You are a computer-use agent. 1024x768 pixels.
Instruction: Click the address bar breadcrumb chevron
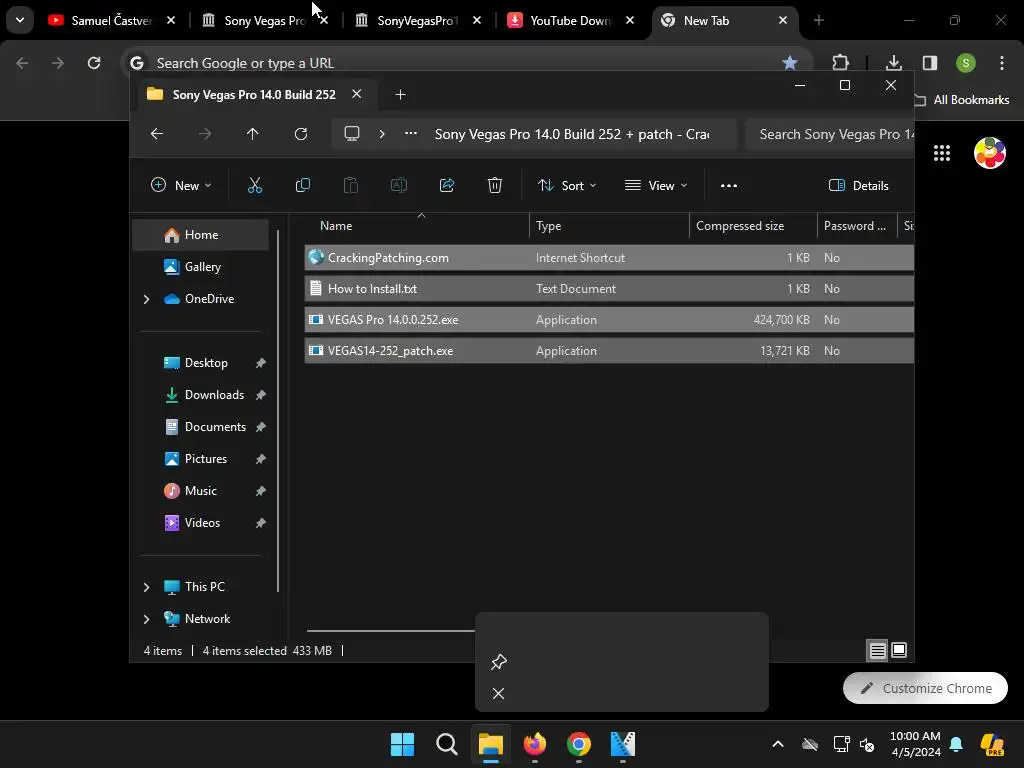[x=382, y=134]
